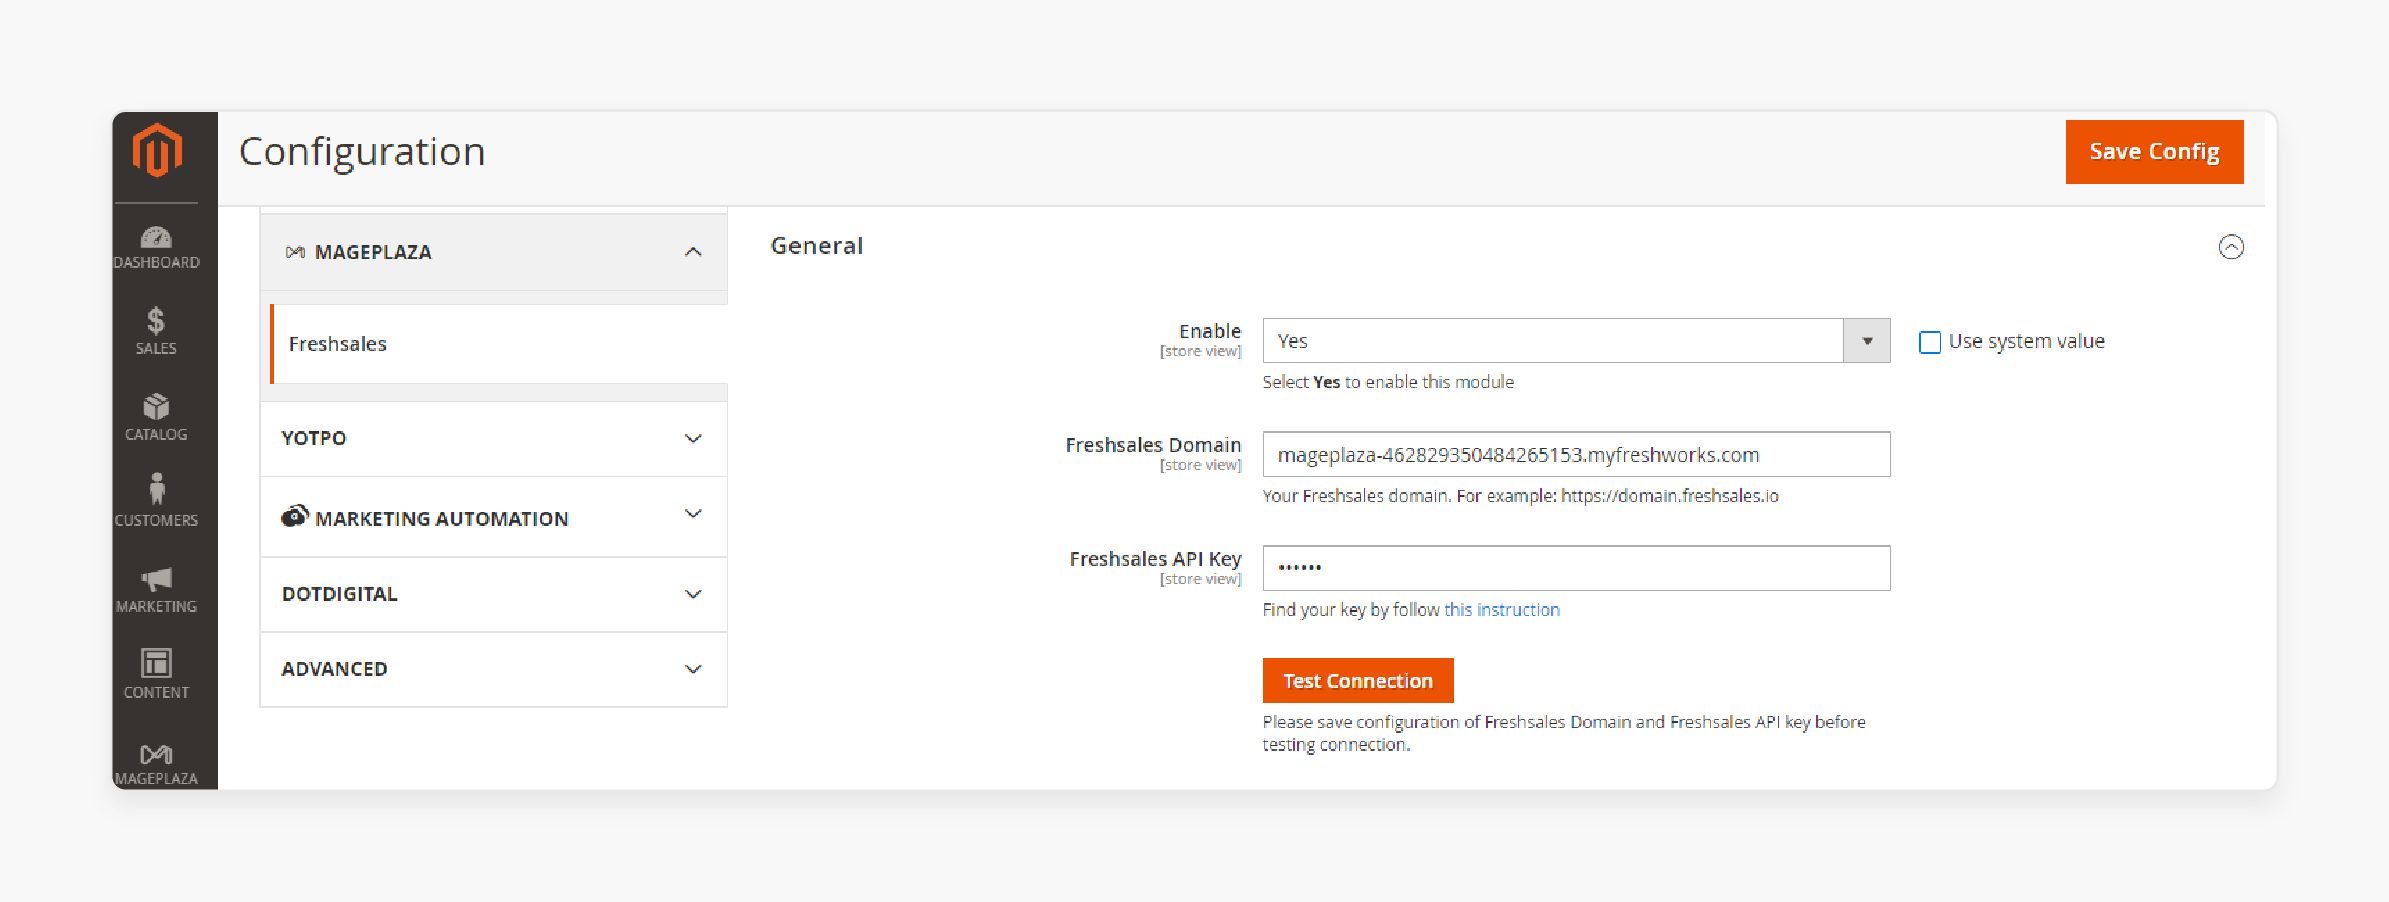Image resolution: width=2389 pixels, height=902 pixels.
Task: Click the ADVANCED menu label
Action: coord(334,669)
